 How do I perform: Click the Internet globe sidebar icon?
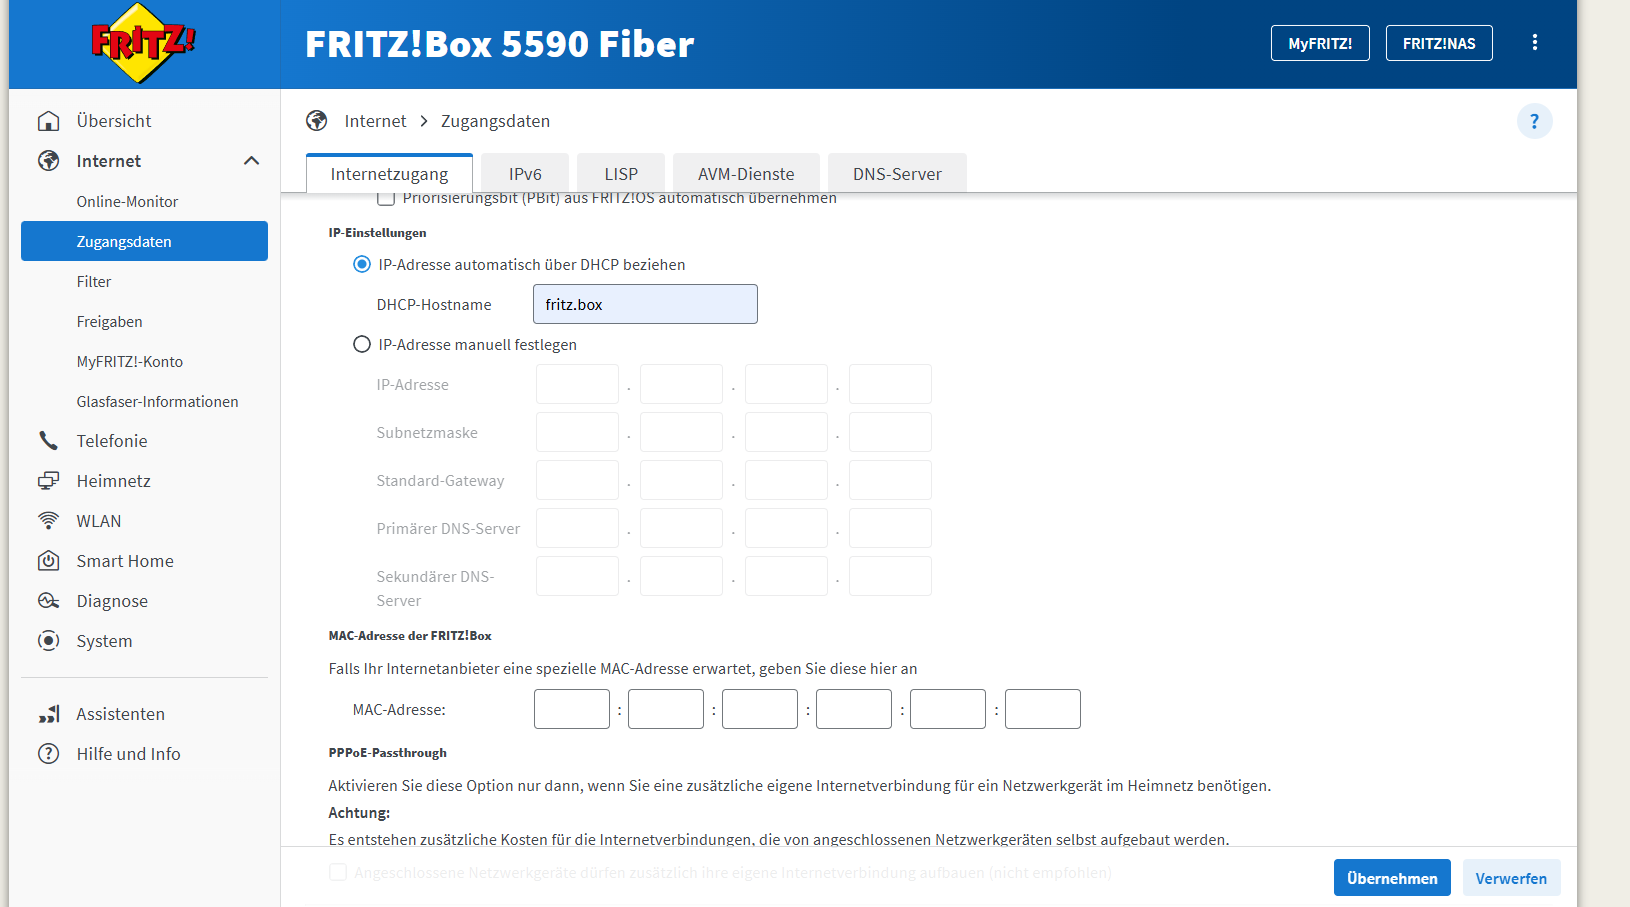pos(48,161)
